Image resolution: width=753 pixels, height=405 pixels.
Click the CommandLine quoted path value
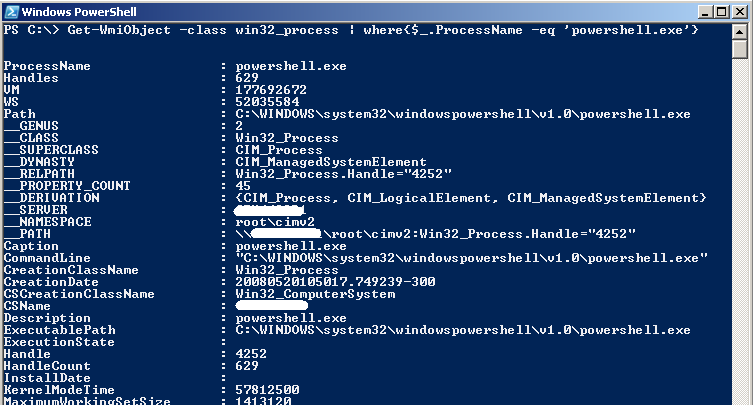[x=471, y=258]
